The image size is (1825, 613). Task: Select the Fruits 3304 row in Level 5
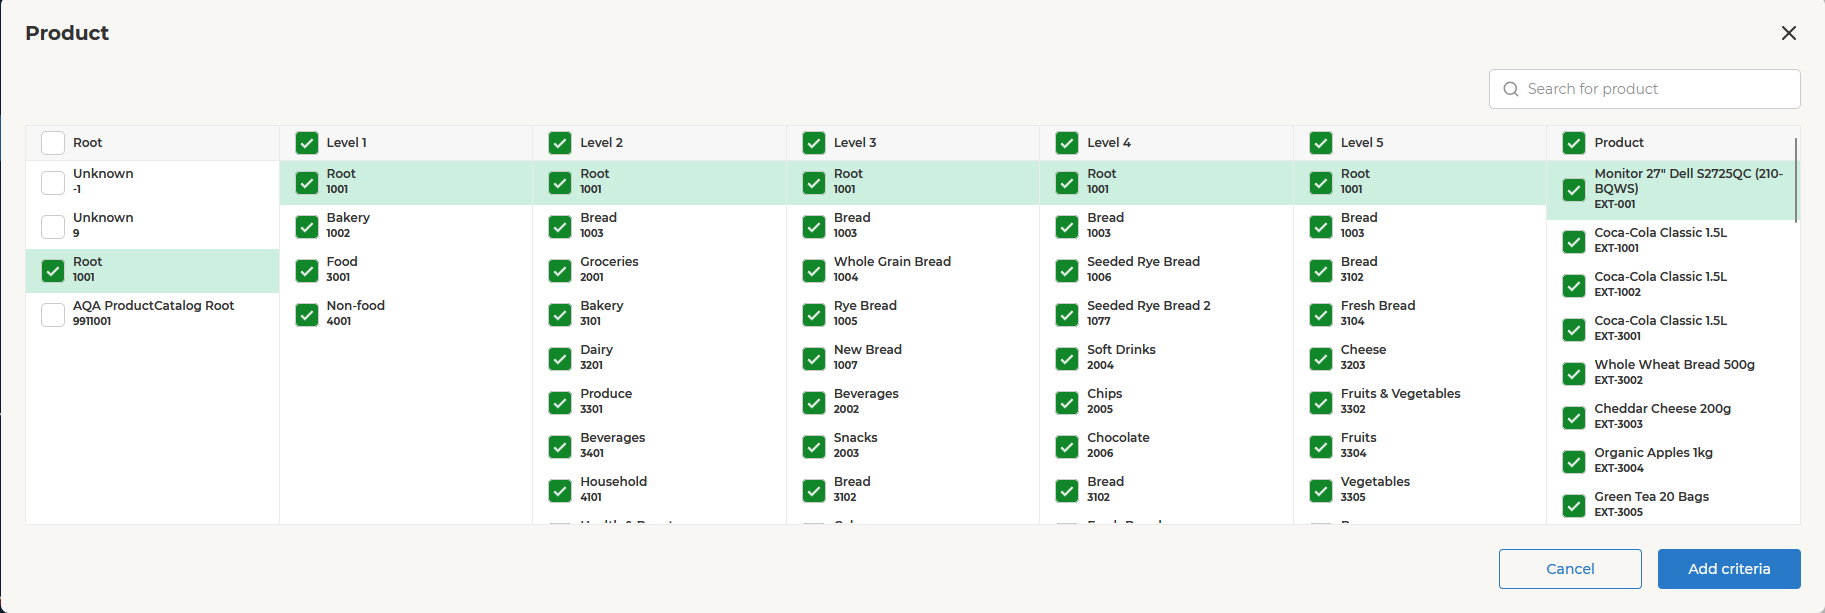[1420, 447]
